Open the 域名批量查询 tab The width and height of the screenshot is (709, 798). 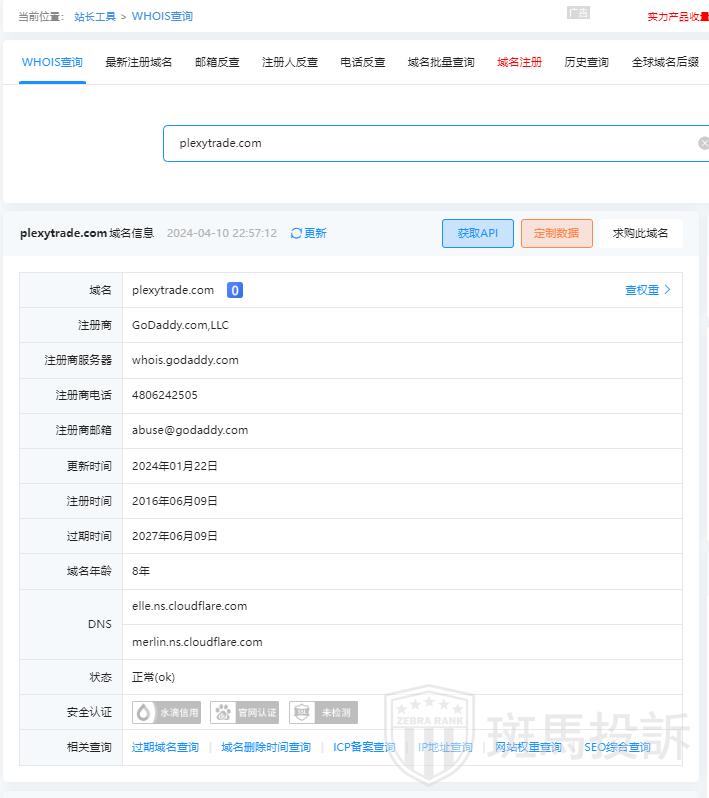point(441,62)
